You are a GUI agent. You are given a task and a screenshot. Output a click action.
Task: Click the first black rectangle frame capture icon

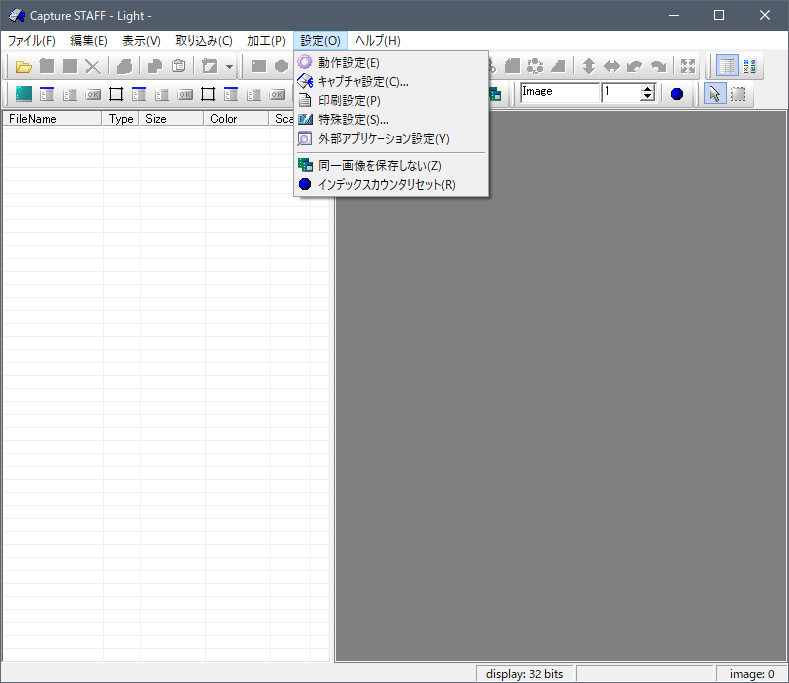(x=116, y=94)
